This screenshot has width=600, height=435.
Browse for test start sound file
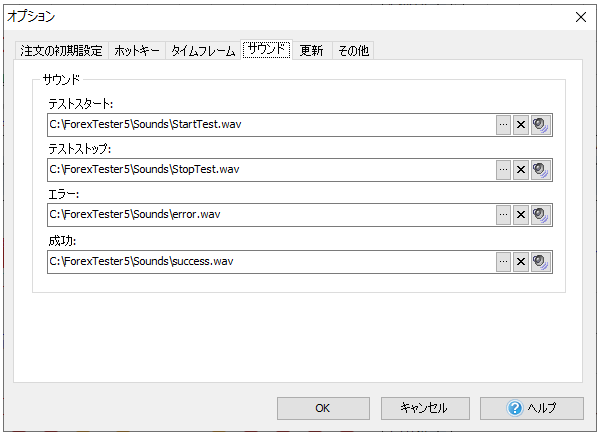[x=503, y=125]
